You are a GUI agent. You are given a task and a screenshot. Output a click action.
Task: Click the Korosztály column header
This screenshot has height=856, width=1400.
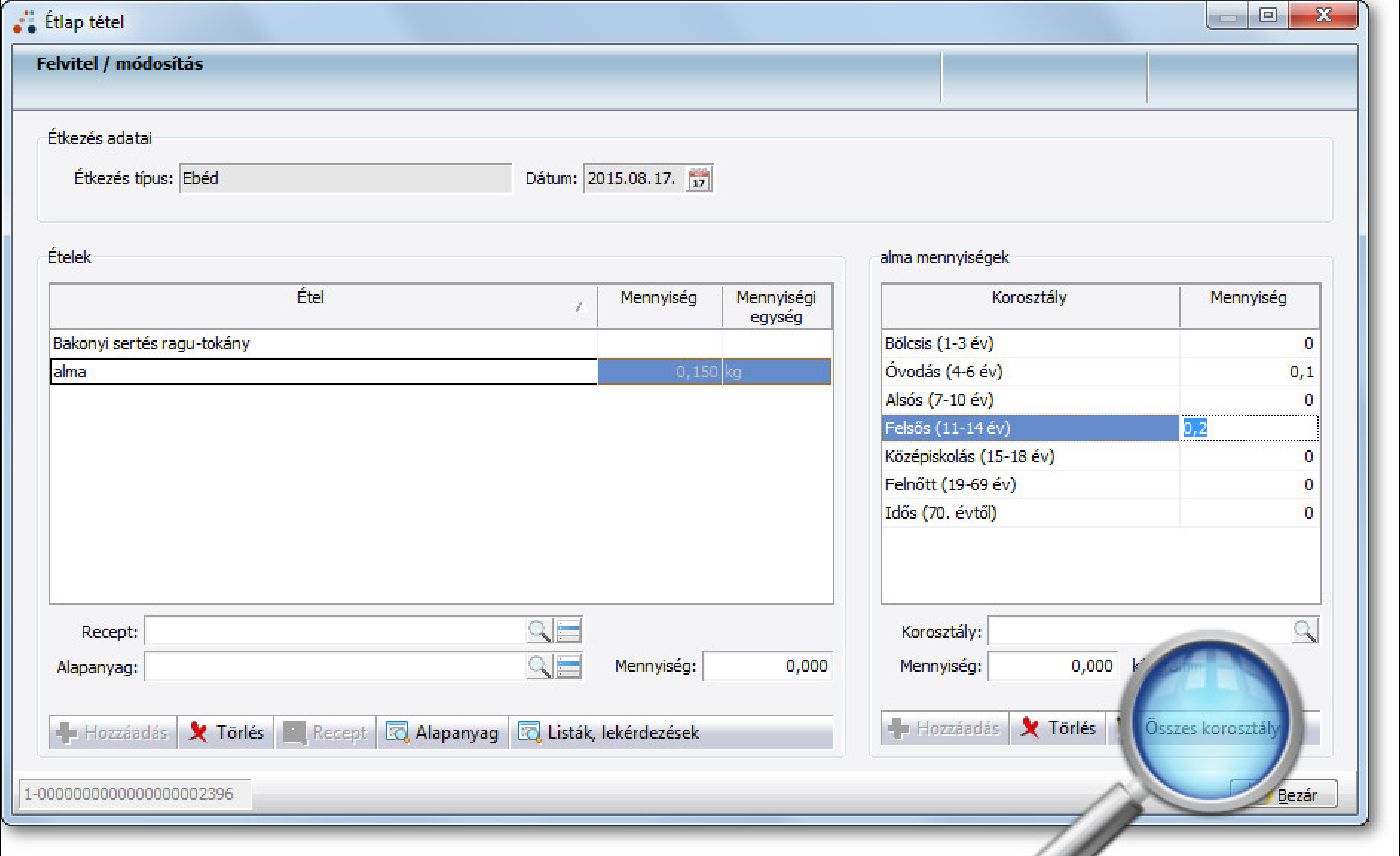[x=1029, y=298]
